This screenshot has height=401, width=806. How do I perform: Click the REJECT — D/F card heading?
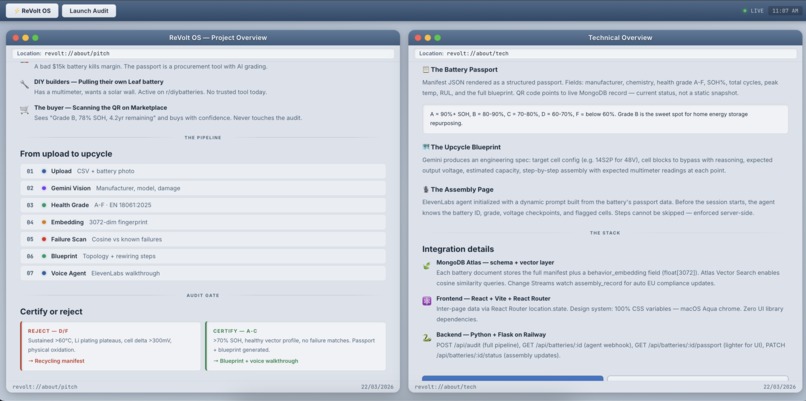click(x=48, y=331)
